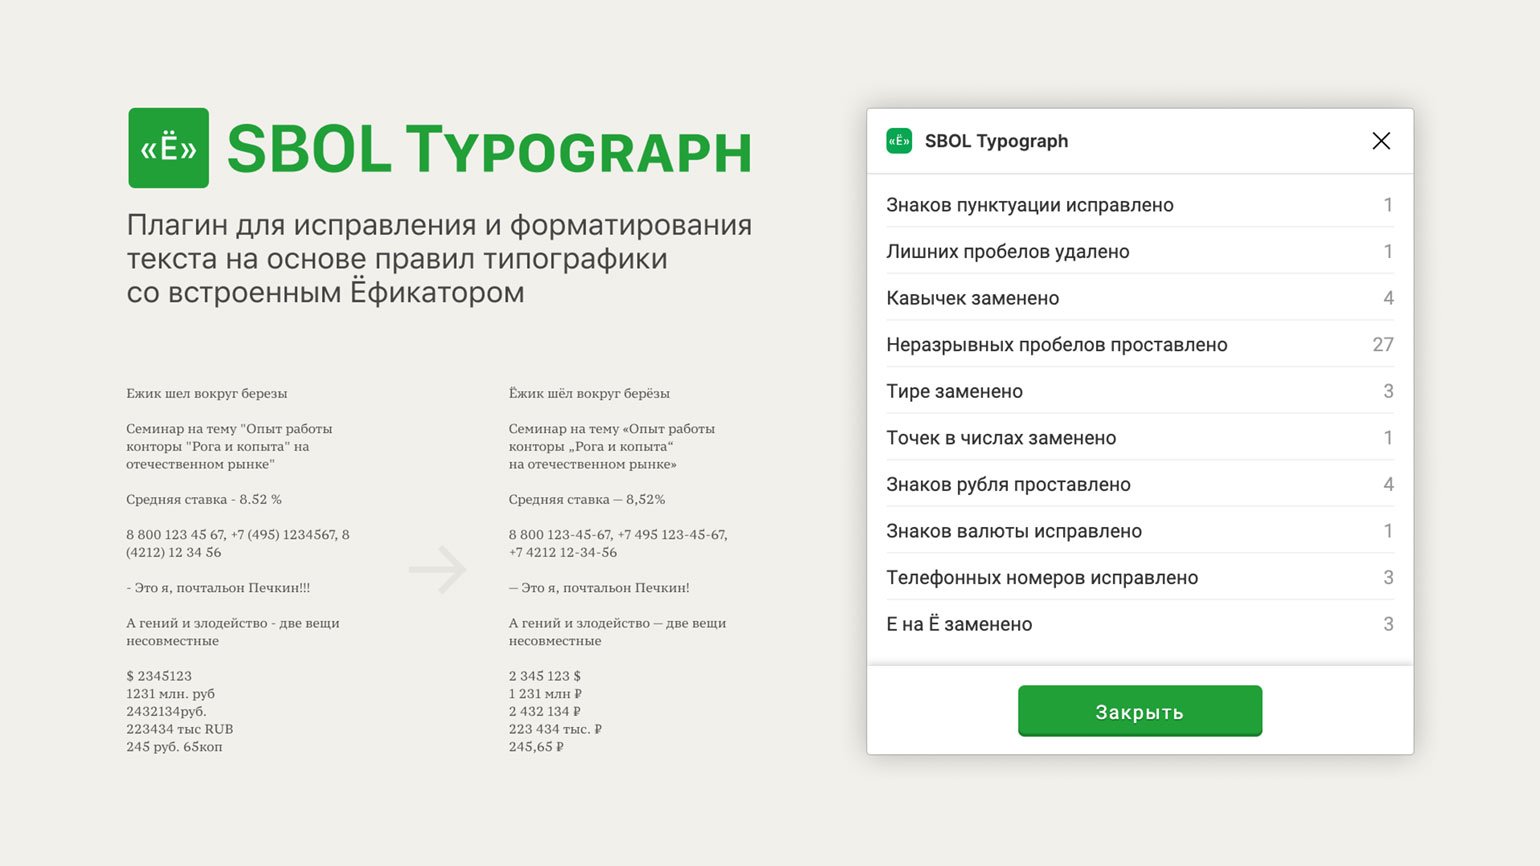Screen dimensions: 1540x866
Task: Select the row 'Знаков рубля проставлено'
Action: [x=1140, y=484]
